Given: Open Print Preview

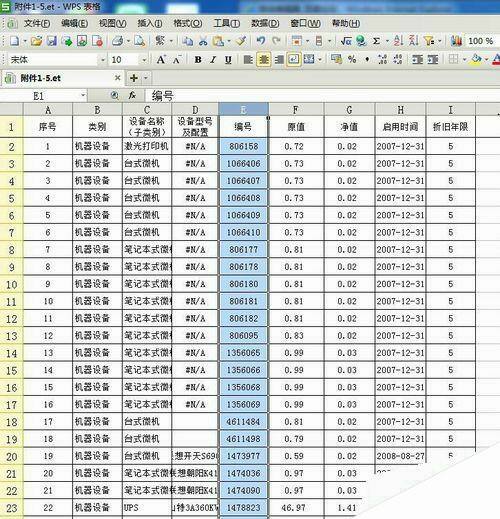Looking at the screenshot, I should [x=140, y=41].
